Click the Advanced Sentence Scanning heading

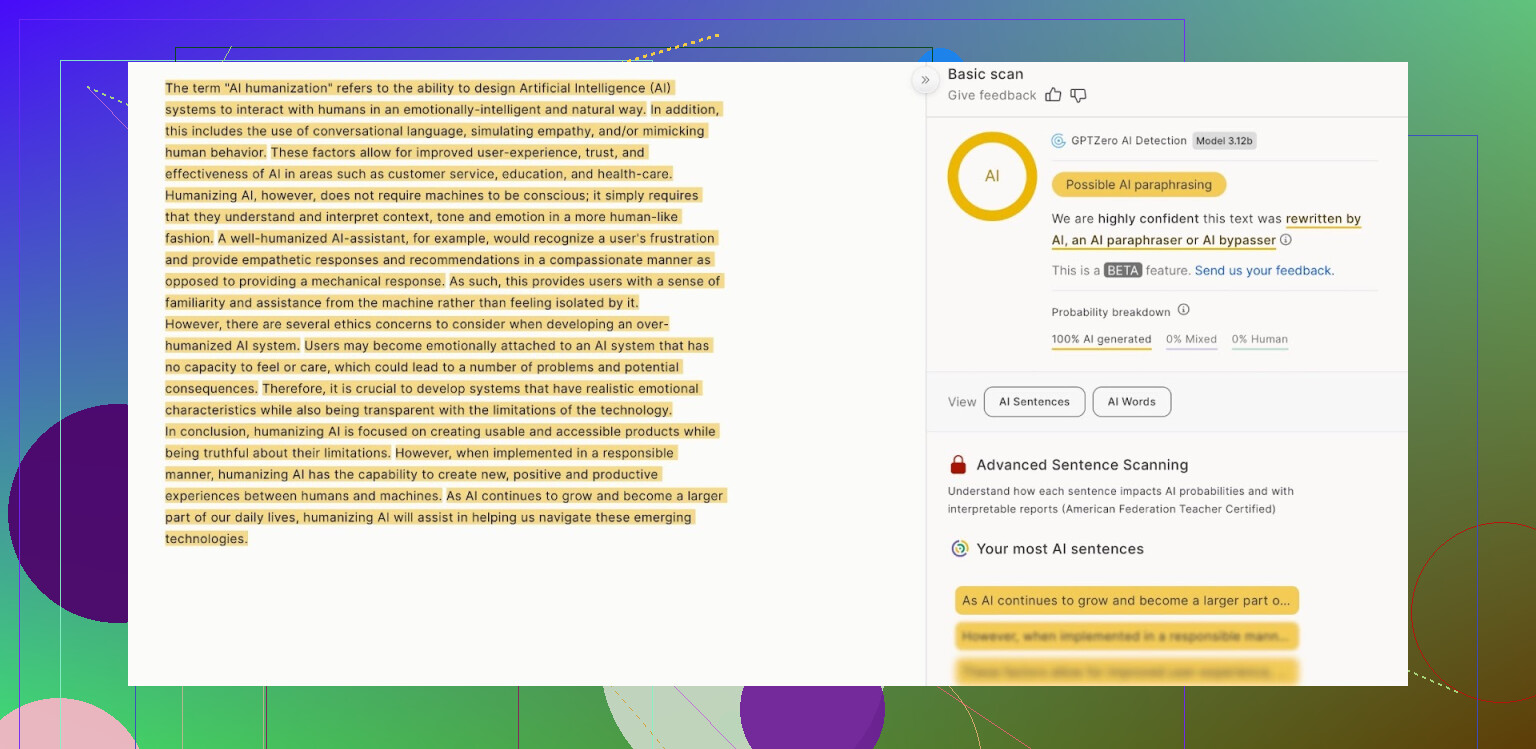(1082, 465)
